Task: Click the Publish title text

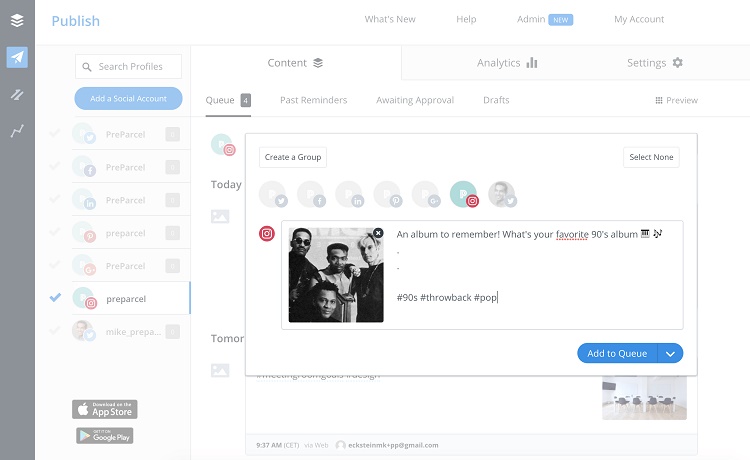Action: [x=76, y=21]
